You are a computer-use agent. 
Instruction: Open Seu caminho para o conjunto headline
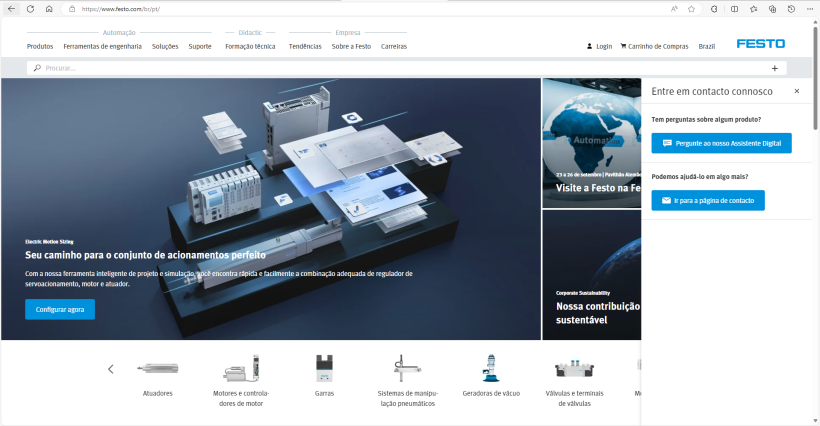pos(145,255)
